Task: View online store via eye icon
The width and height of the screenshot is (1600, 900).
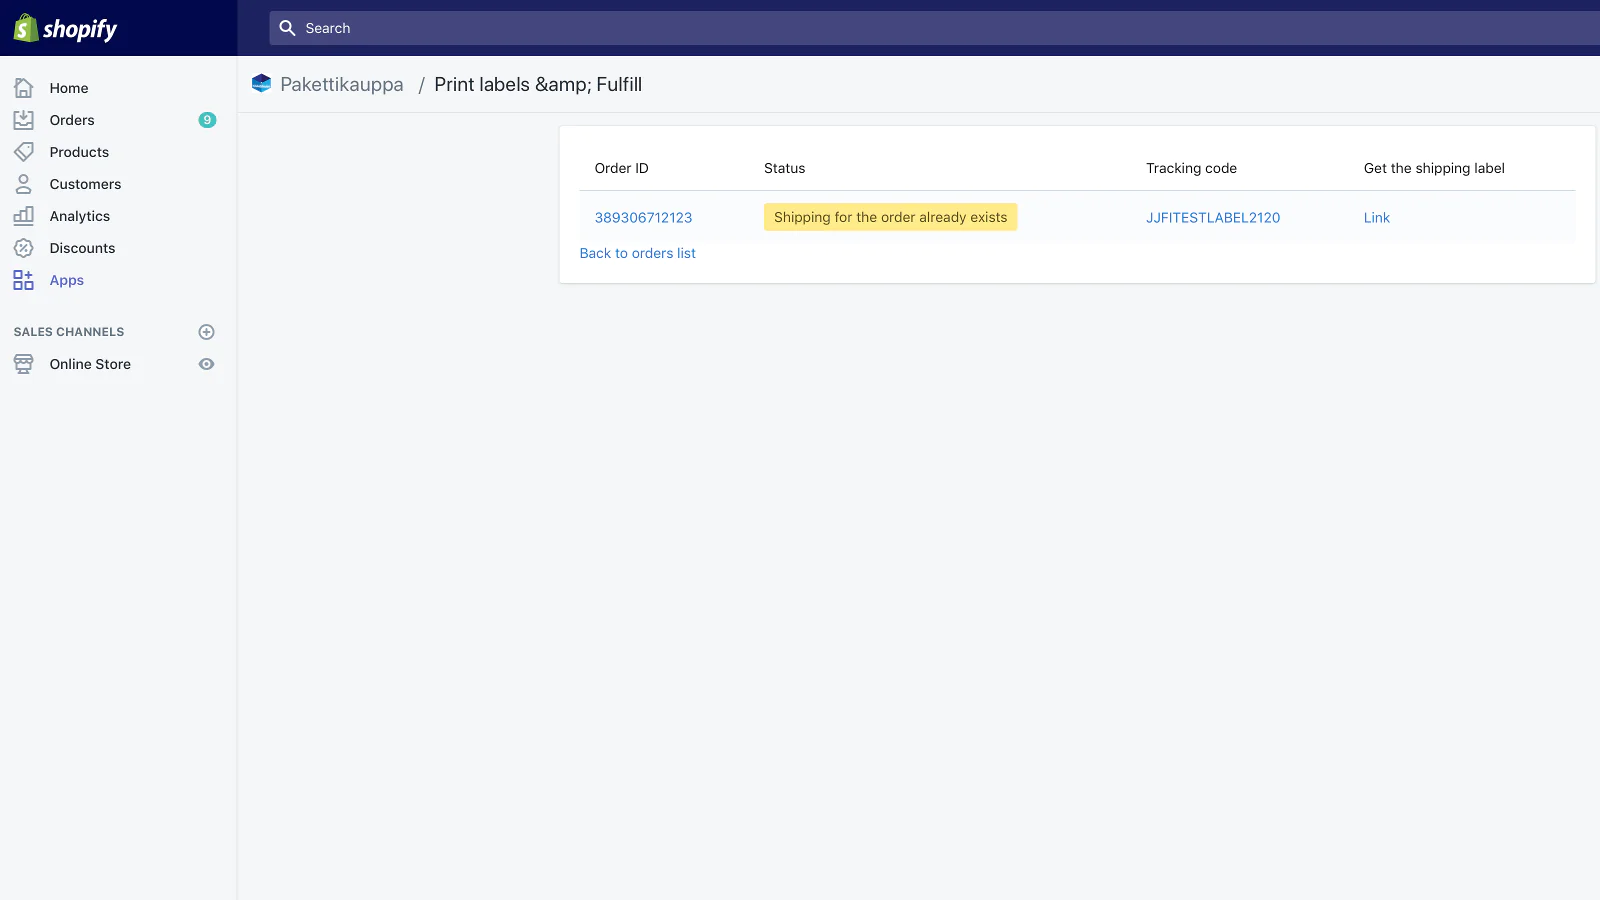Action: click(207, 364)
